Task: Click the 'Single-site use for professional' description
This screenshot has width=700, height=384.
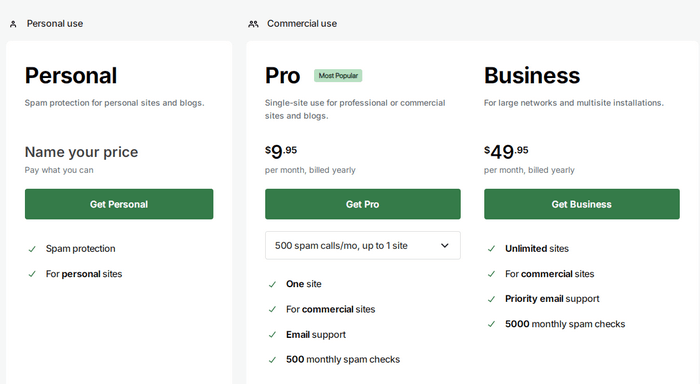Action: 355,109
